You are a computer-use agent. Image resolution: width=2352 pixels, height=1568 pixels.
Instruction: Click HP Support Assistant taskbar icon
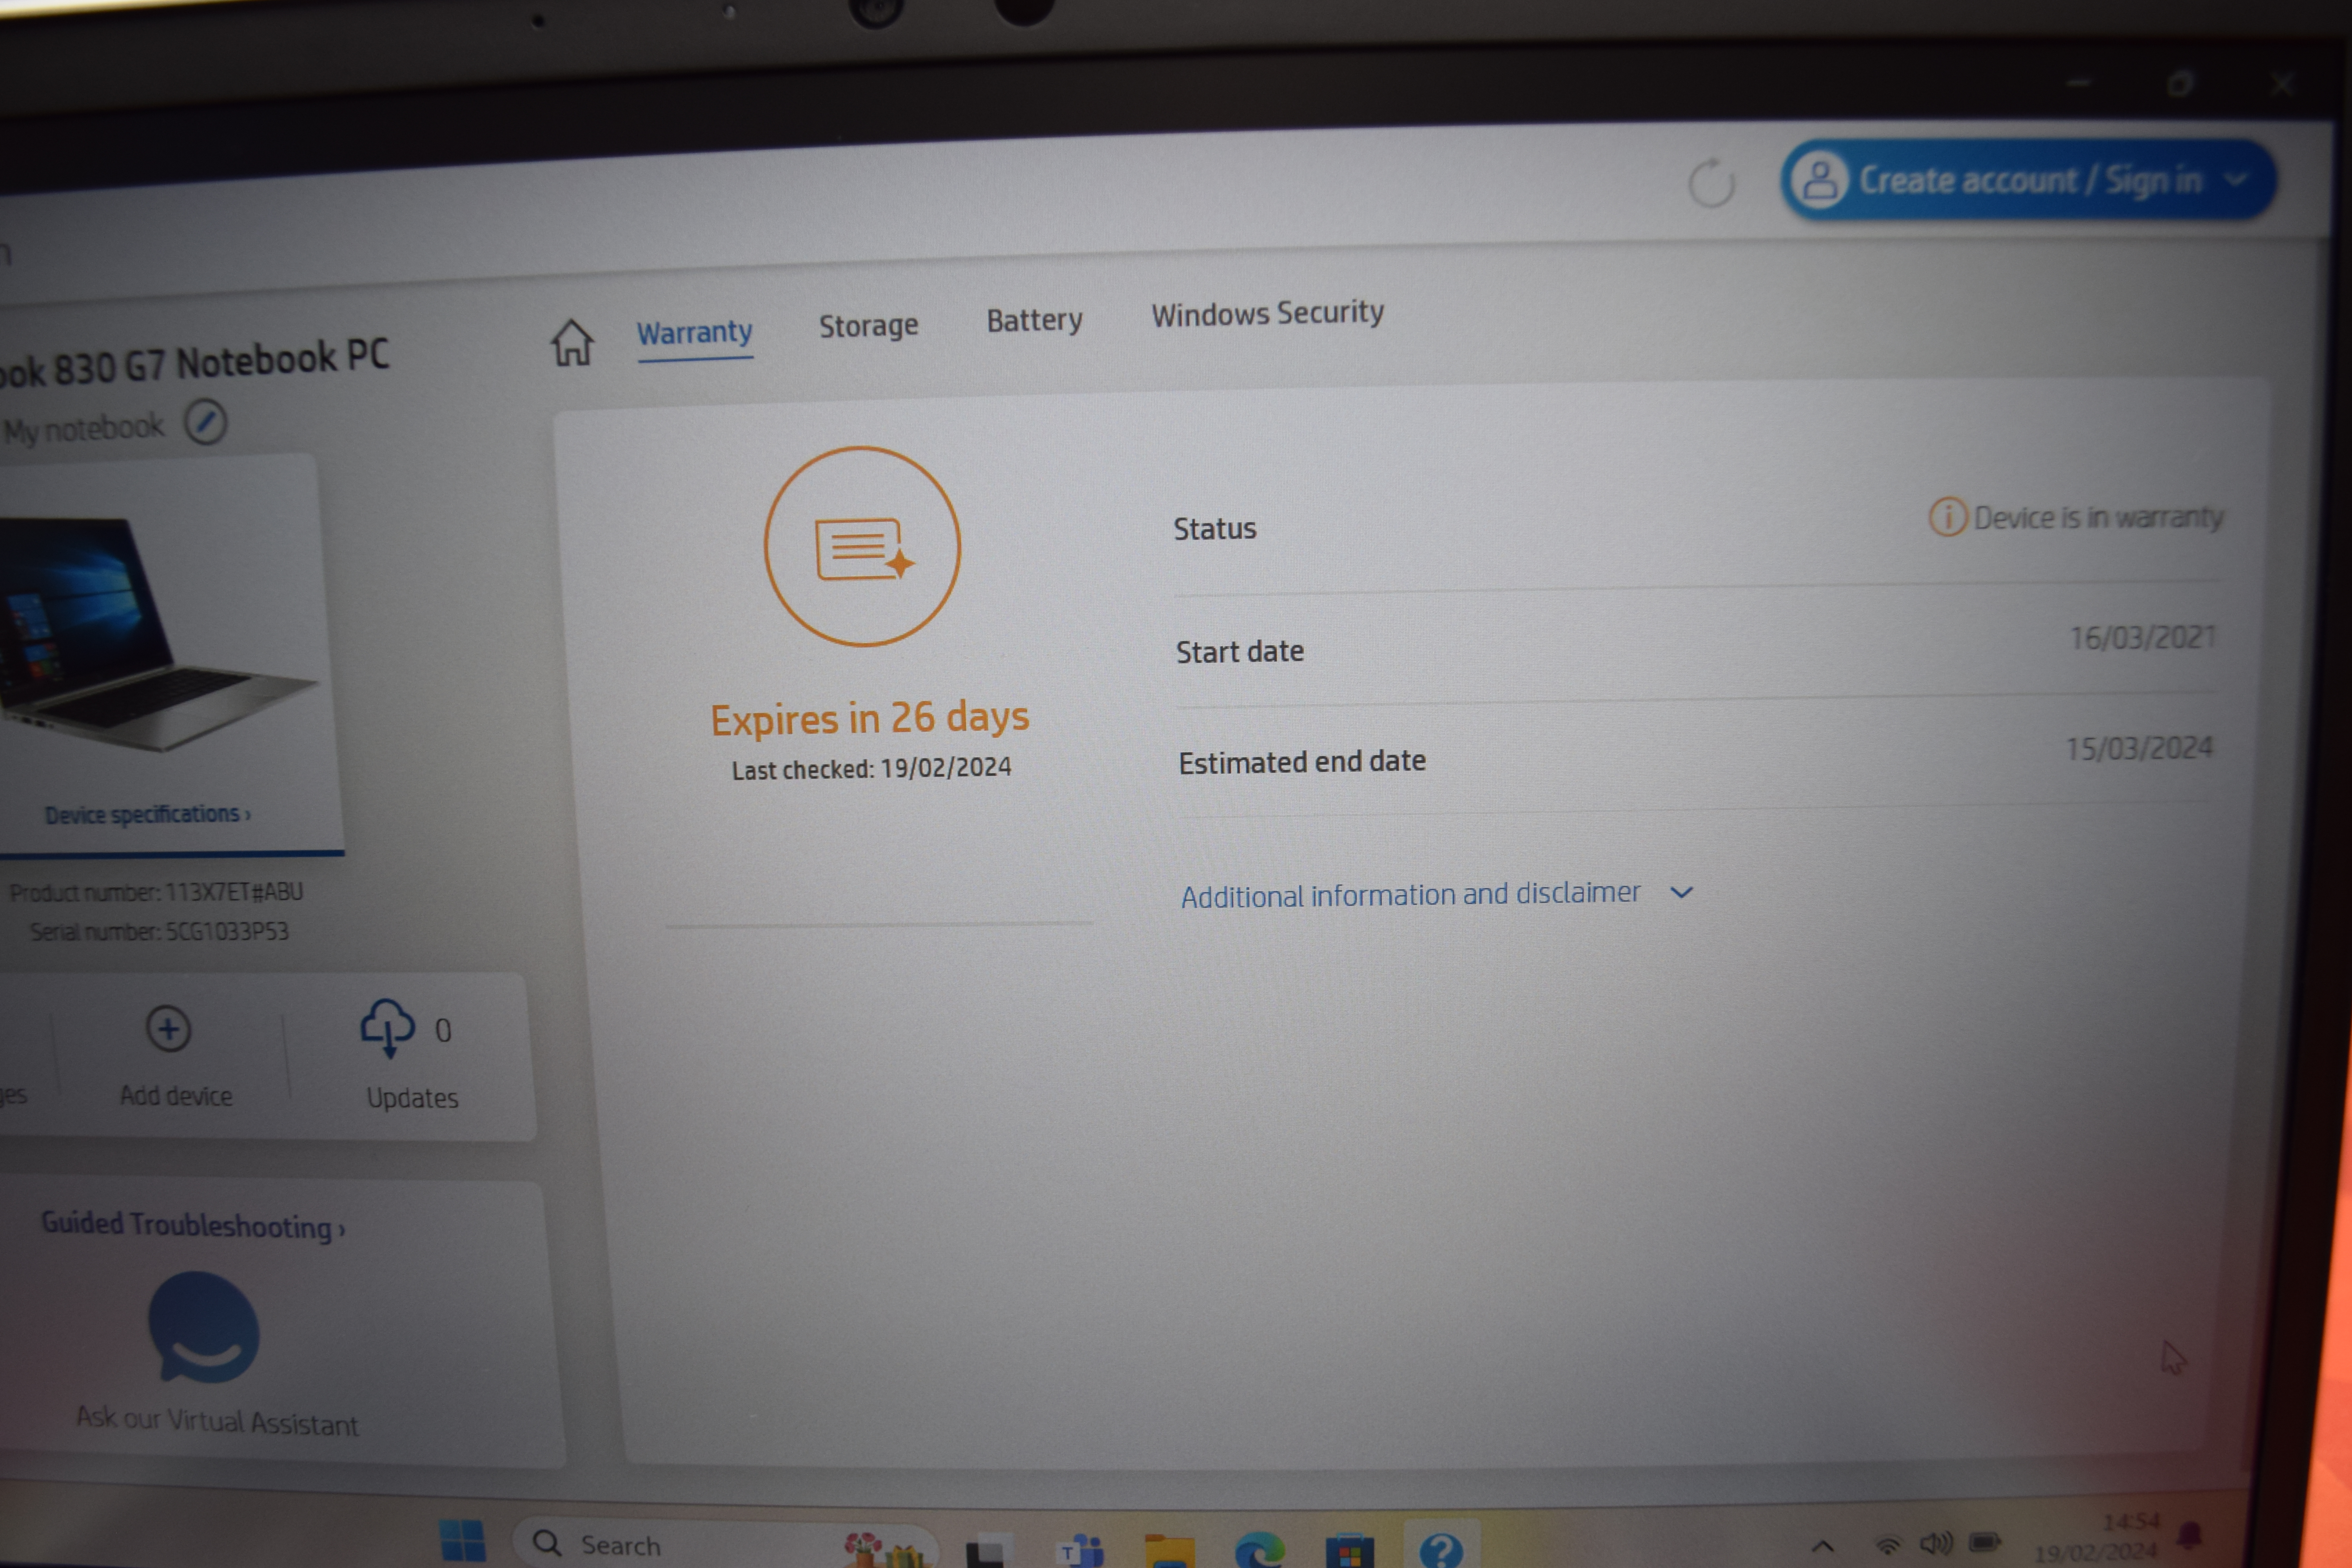(1441, 1549)
